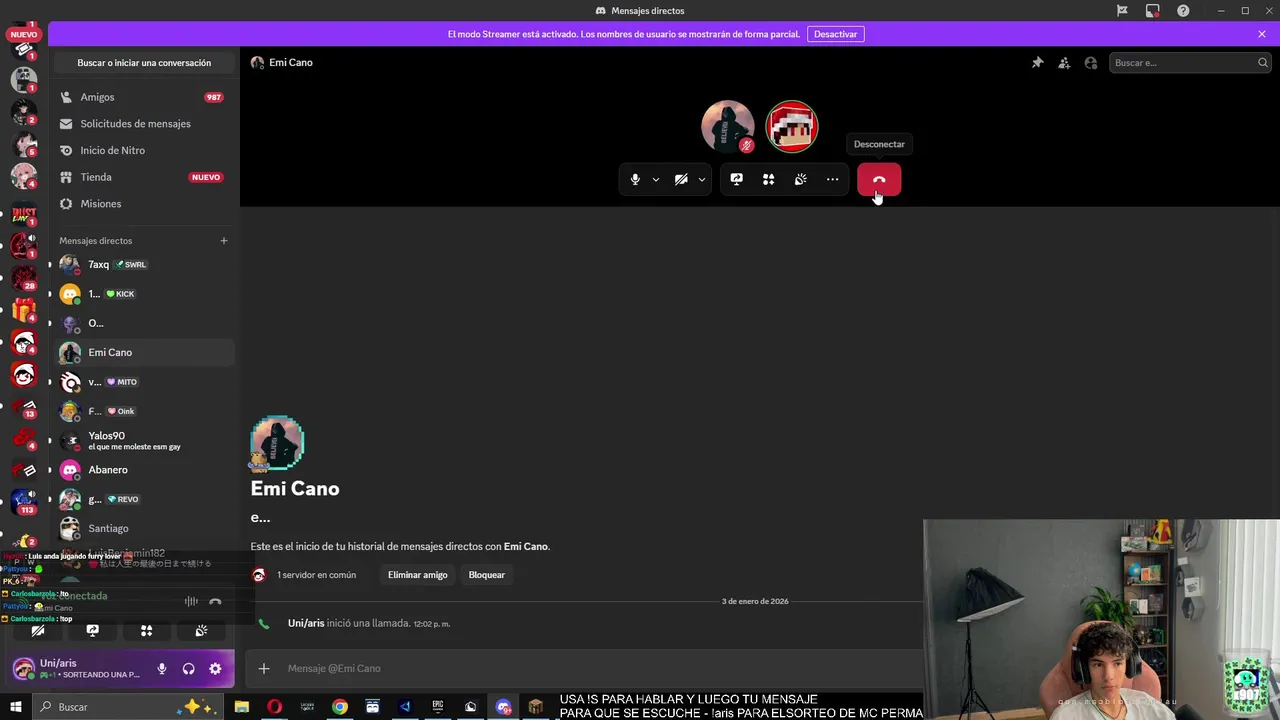Open the help question-mark icon

pyautogui.click(x=1184, y=11)
